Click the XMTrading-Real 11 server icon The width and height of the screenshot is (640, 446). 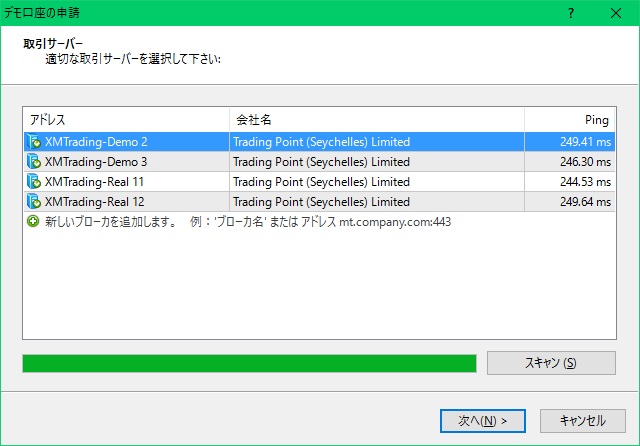point(33,182)
